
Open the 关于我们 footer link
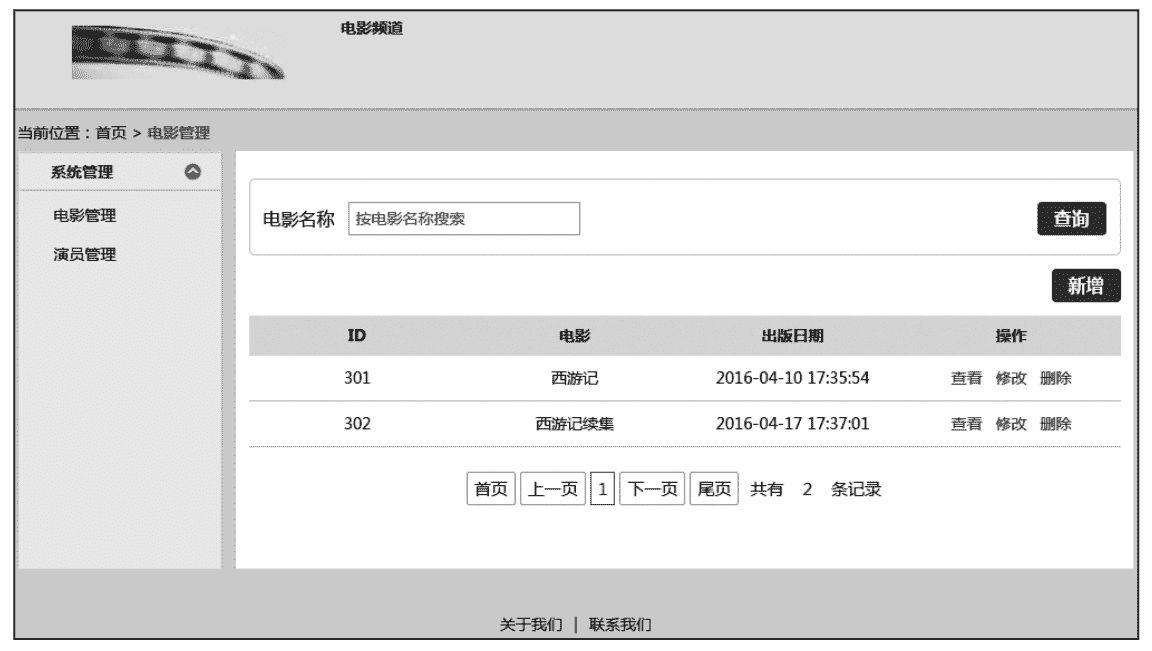tap(531, 625)
